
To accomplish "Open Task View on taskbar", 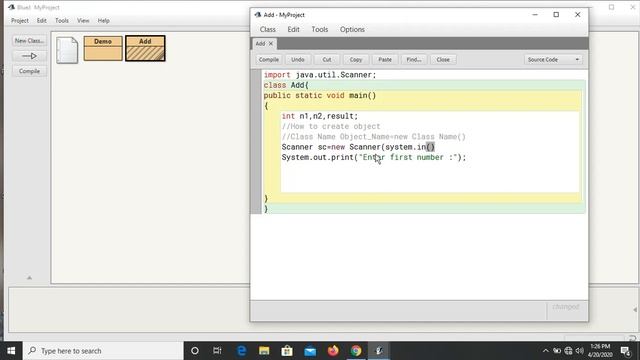I will [x=217, y=351].
